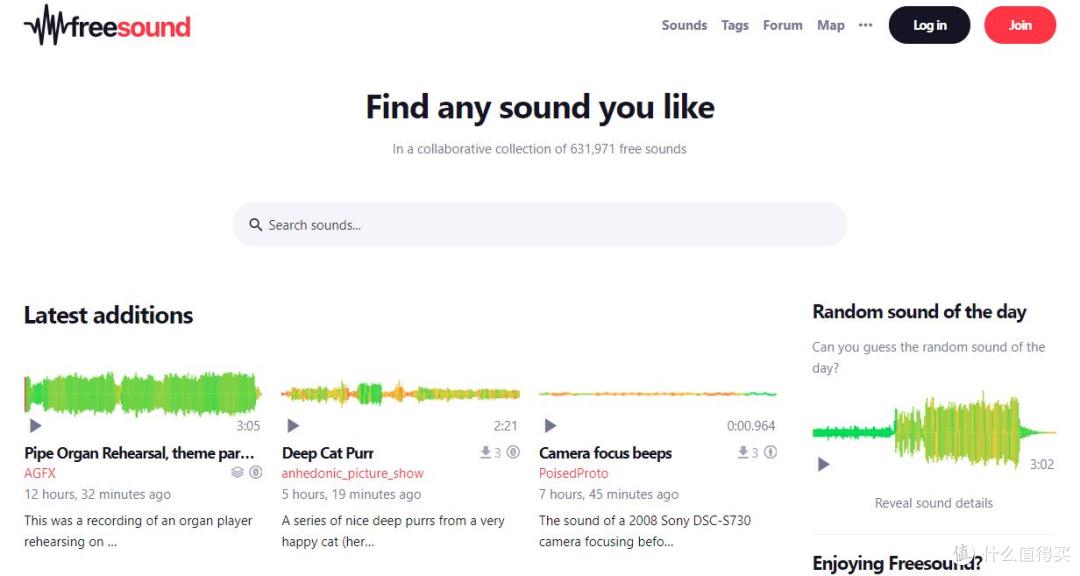Open the three-dot more menu in navigation
Viewport: 1080px width, 576px height.
click(x=866, y=25)
